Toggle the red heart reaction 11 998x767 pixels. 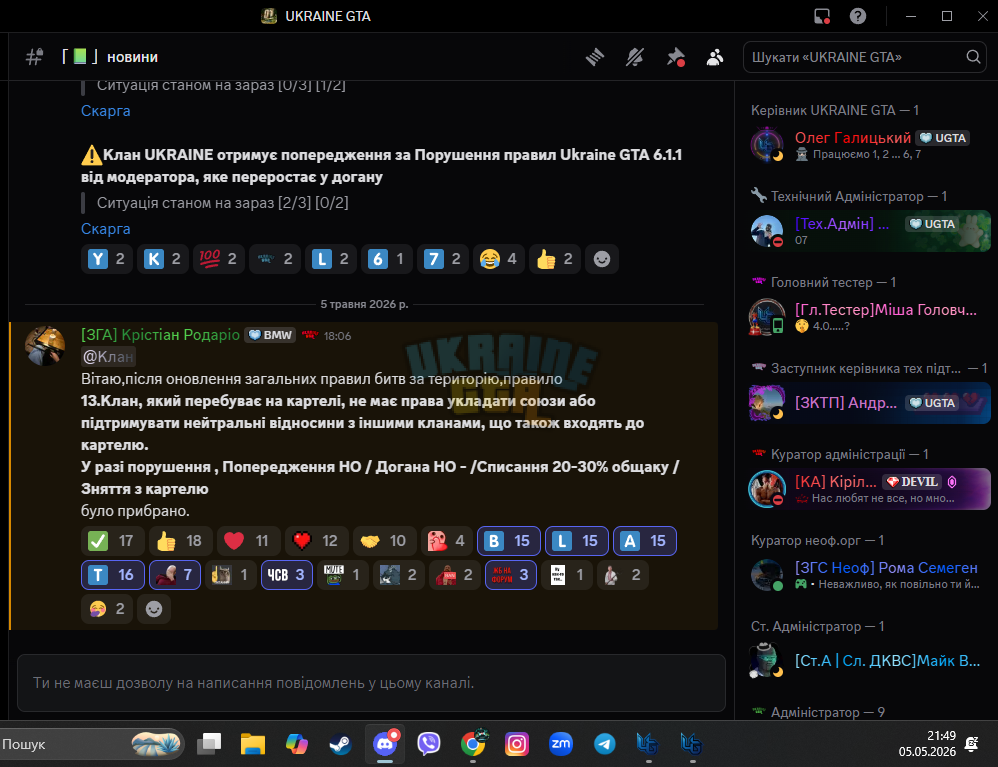click(x=248, y=541)
